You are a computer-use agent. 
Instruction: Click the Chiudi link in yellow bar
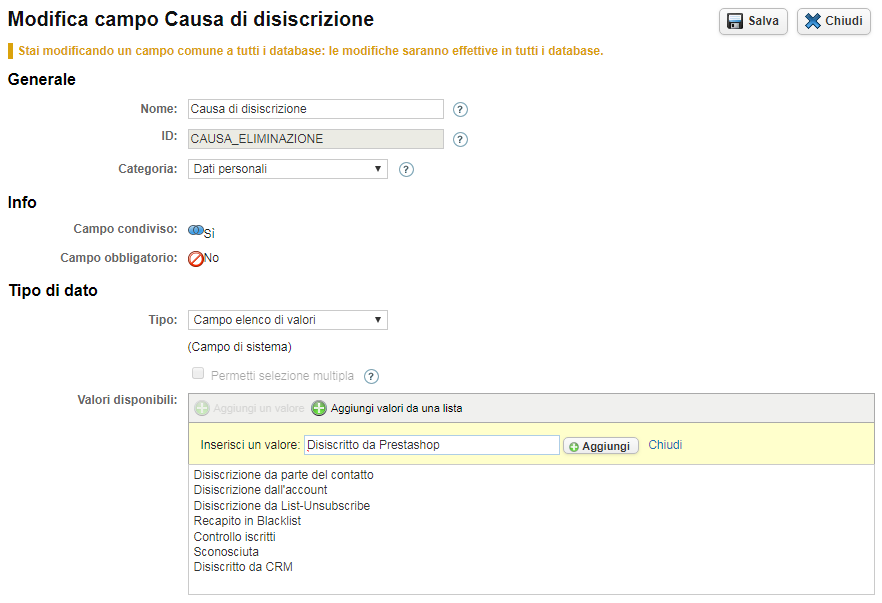(665, 445)
